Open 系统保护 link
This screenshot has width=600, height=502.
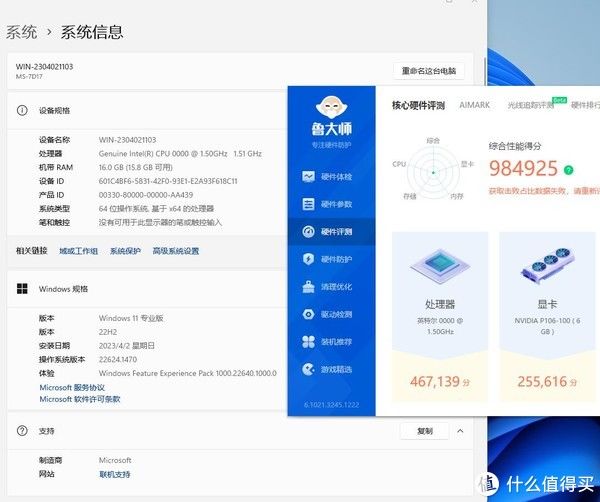(x=125, y=251)
